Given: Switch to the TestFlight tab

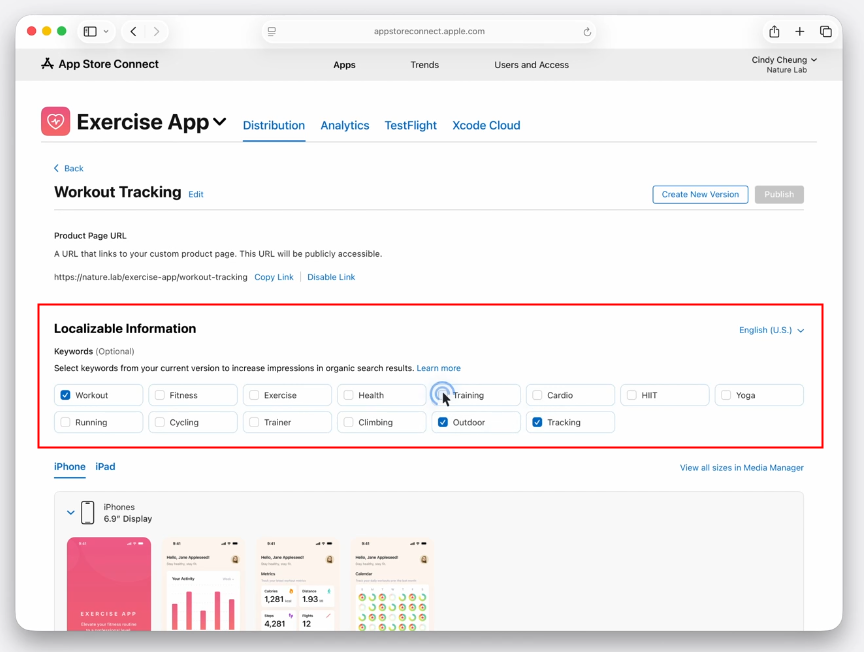Looking at the screenshot, I should 410,126.
